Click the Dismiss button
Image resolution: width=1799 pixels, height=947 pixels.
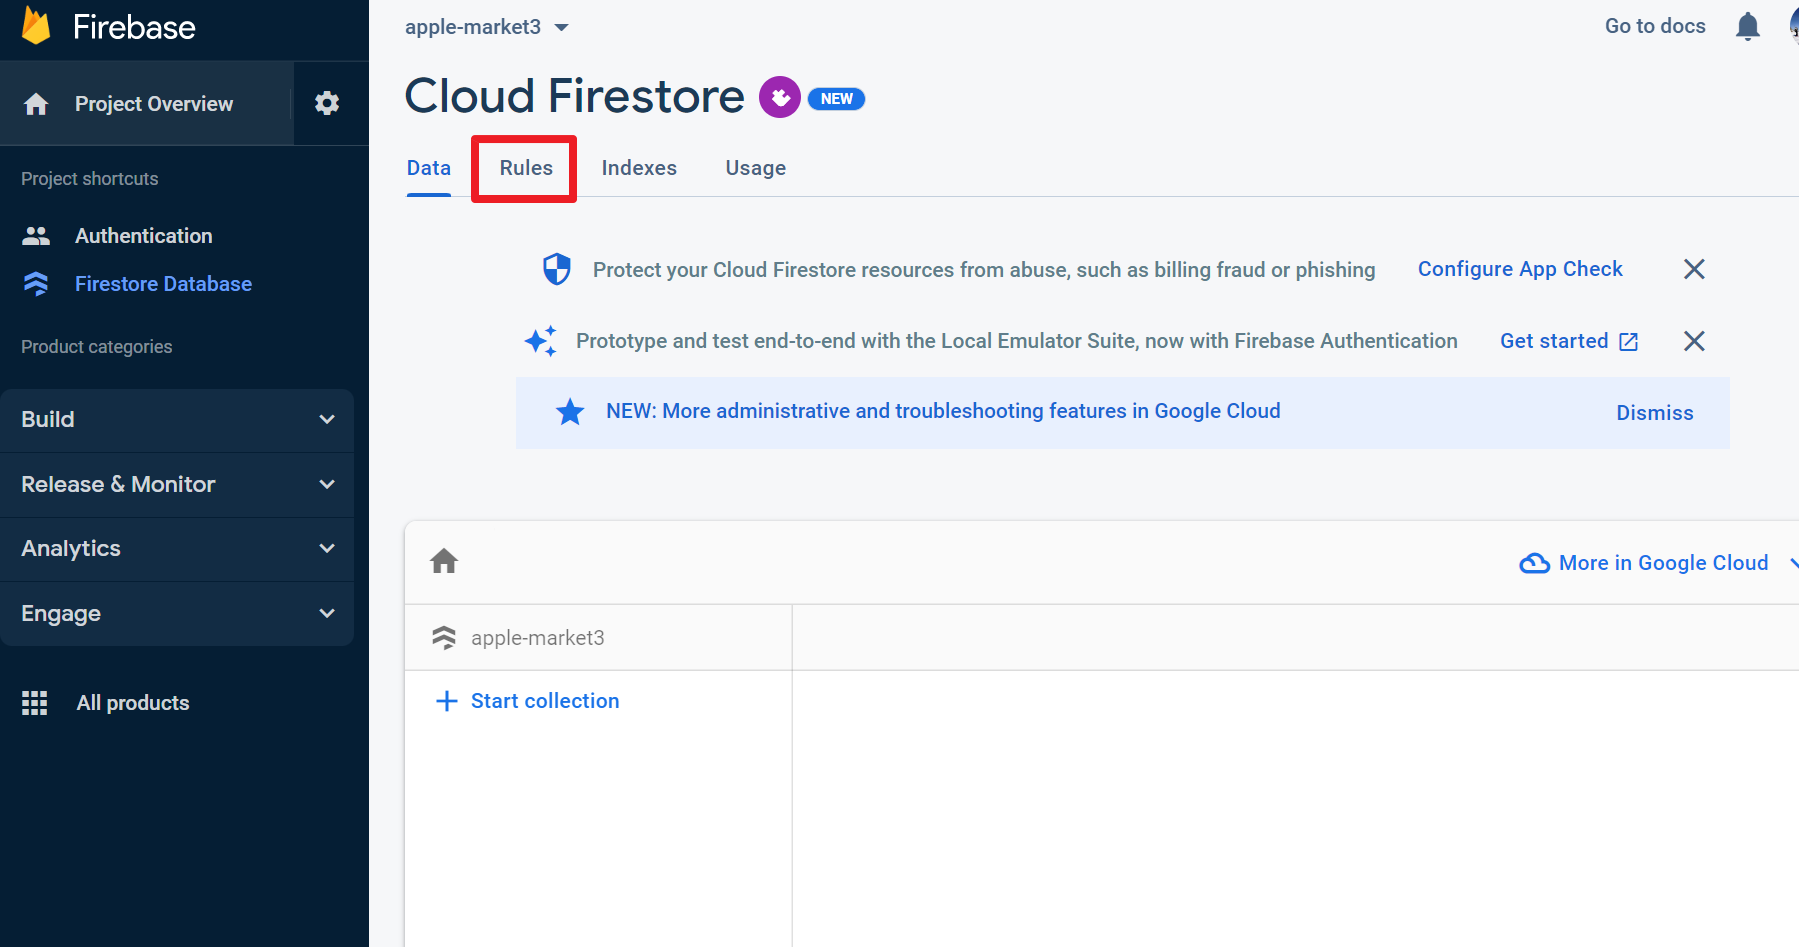[x=1655, y=413]
